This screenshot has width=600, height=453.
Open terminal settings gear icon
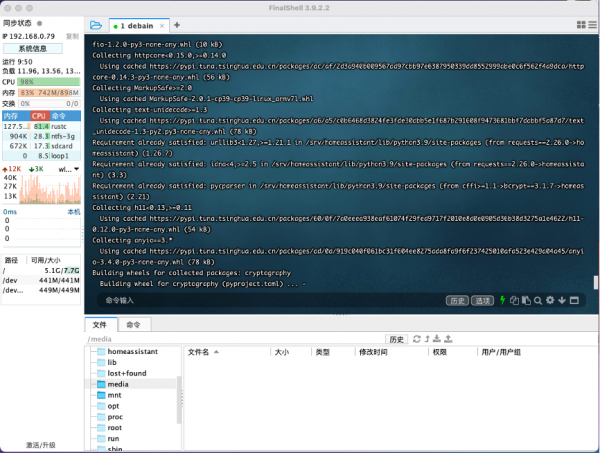(549, 300)
